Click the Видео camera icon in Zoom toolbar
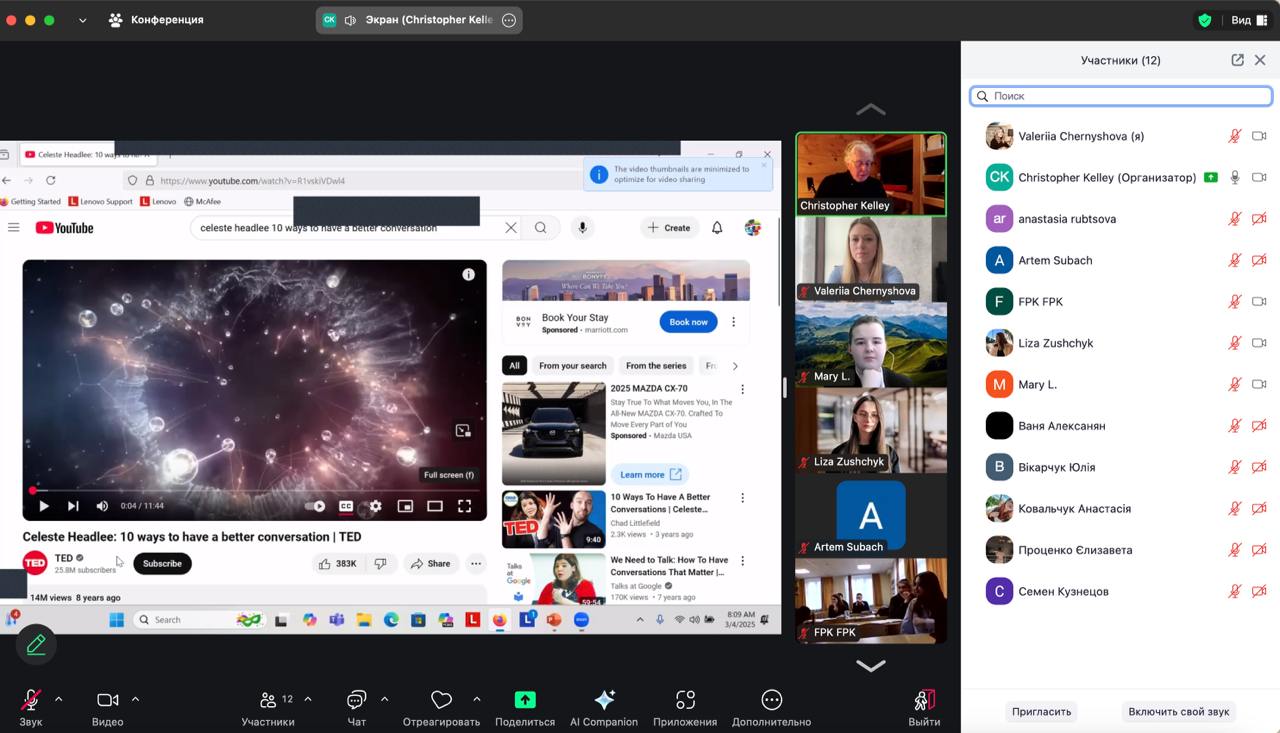1280x733 pixels. point(107,700)
